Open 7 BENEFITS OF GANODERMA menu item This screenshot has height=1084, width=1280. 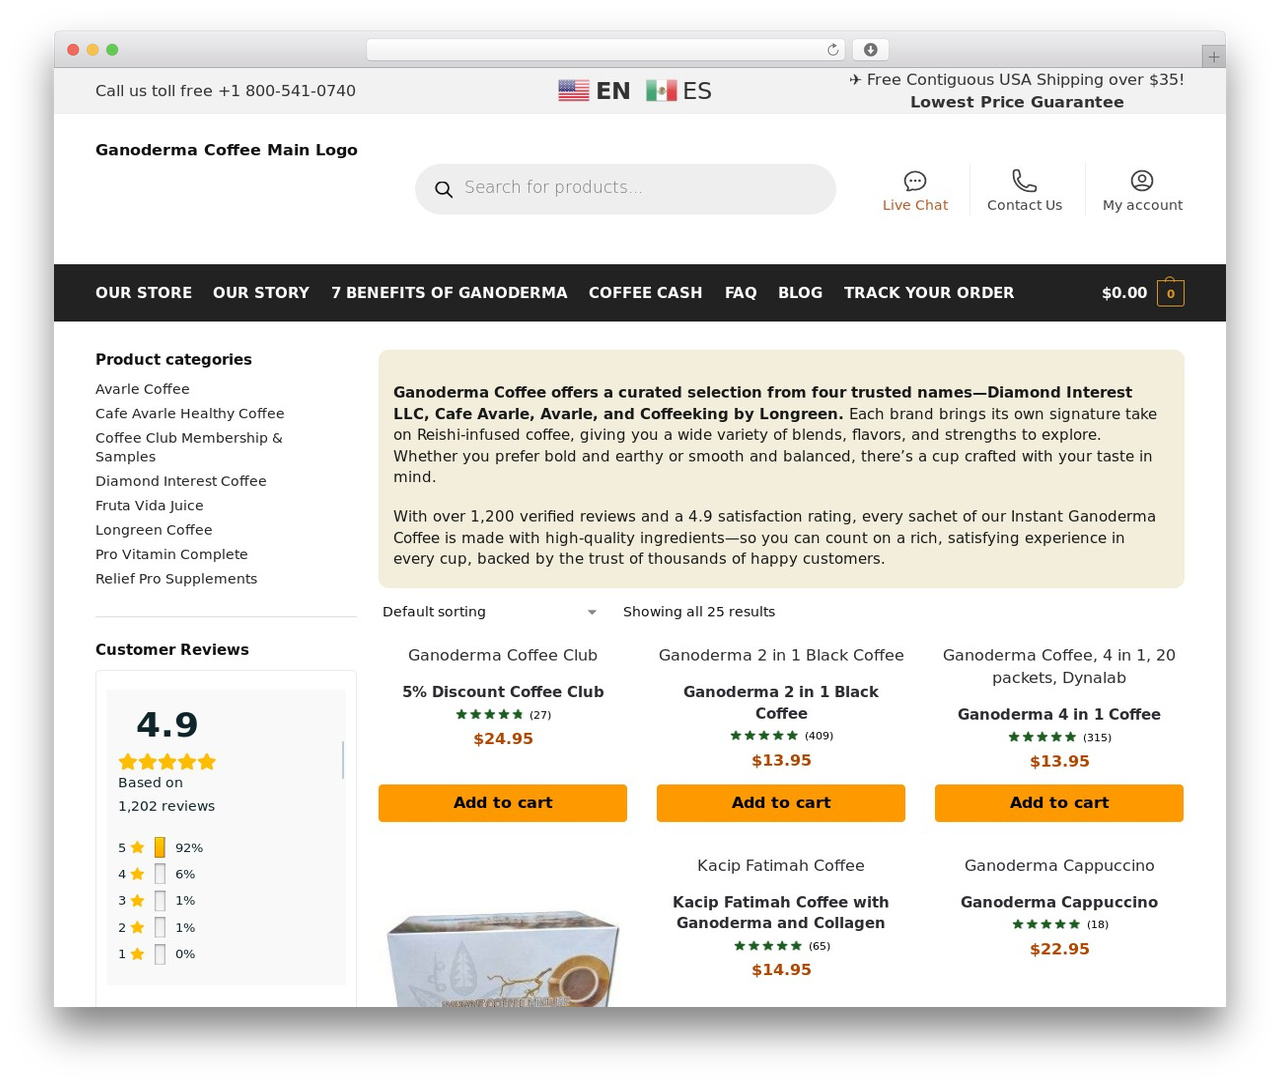(449, 293)
